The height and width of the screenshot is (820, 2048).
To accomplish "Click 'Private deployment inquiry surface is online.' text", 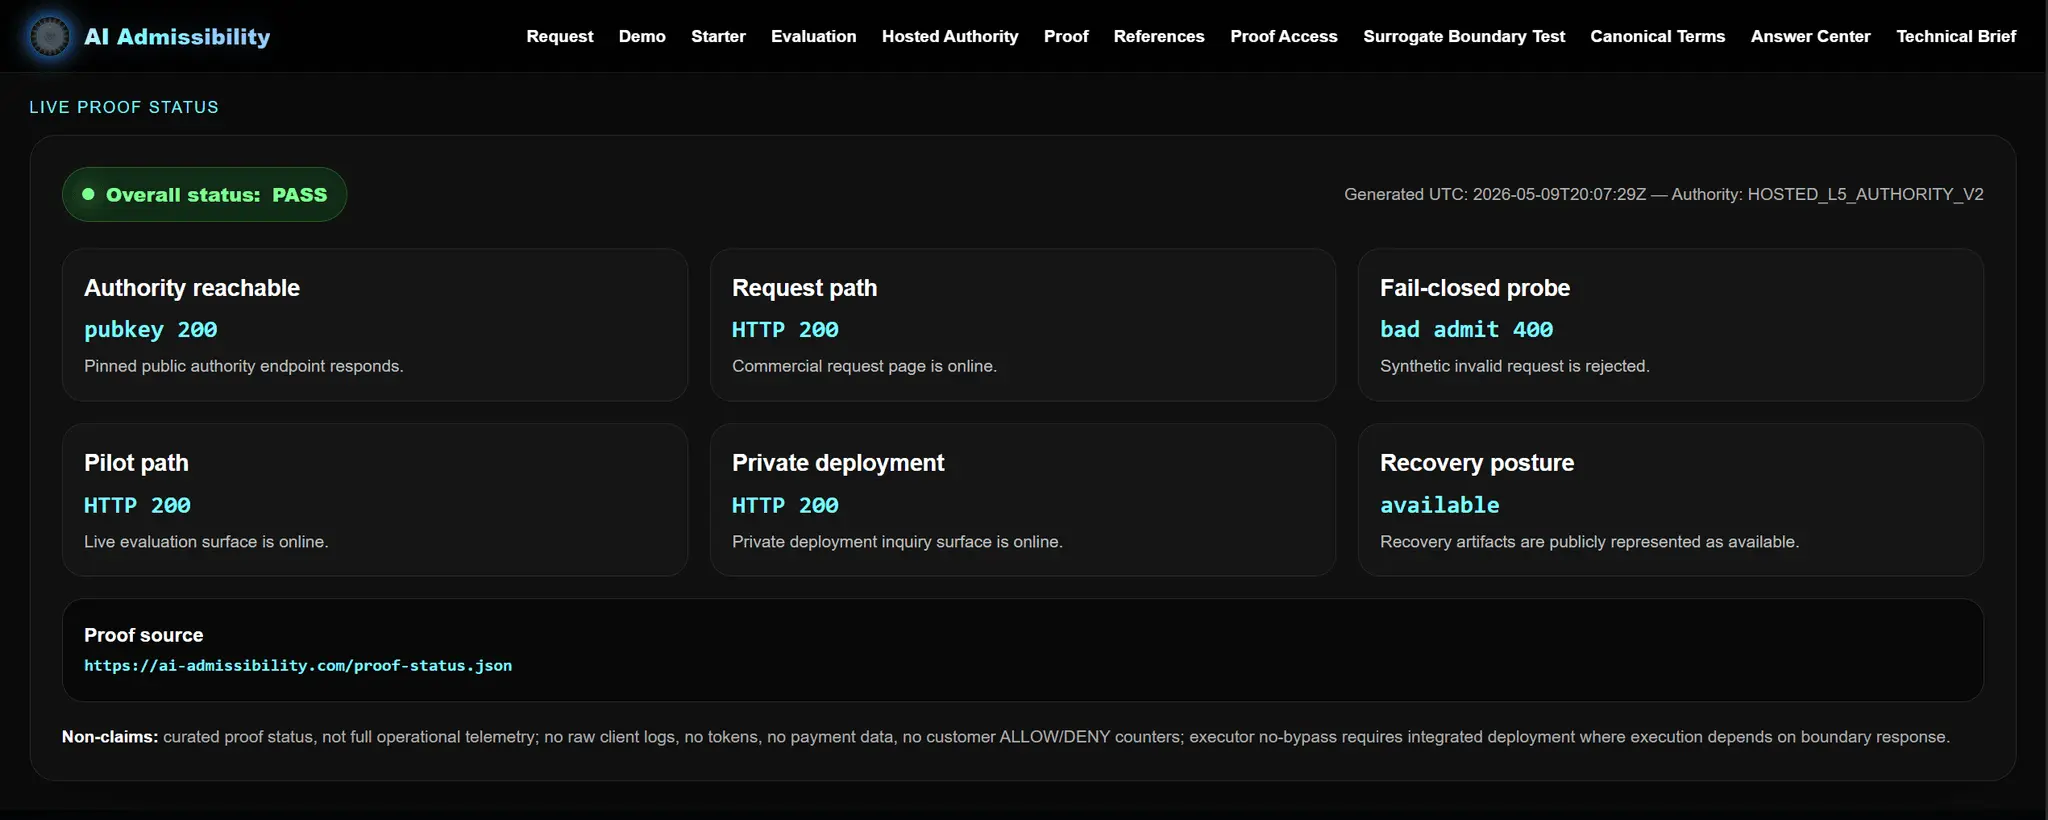I will tap(897, 542).
